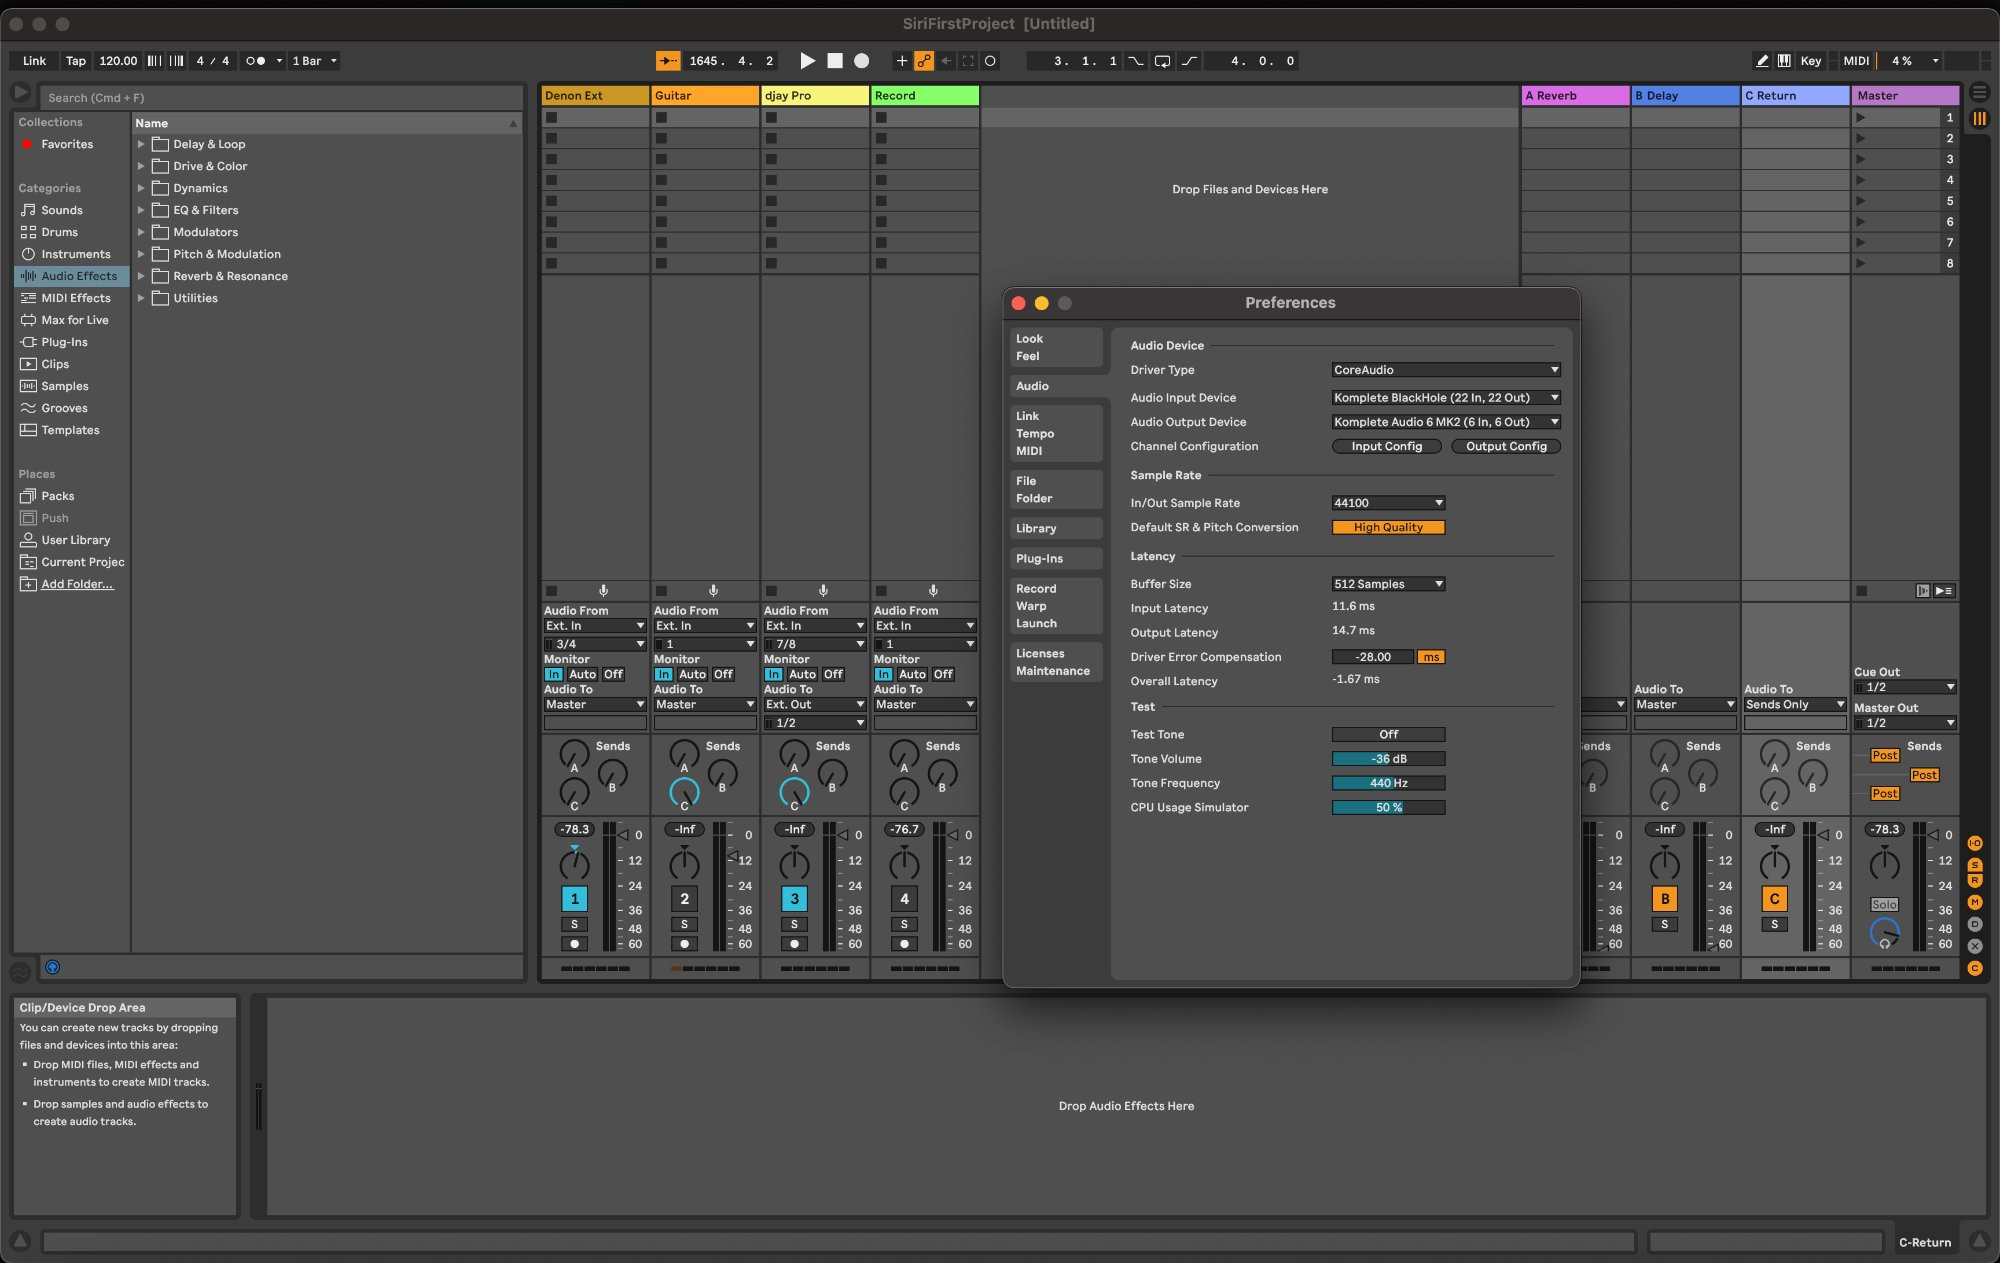Set Guitar track Monitor to Off
Image resolution: width=2000 pixels, height=1263 pixels.
coord(723,674)
